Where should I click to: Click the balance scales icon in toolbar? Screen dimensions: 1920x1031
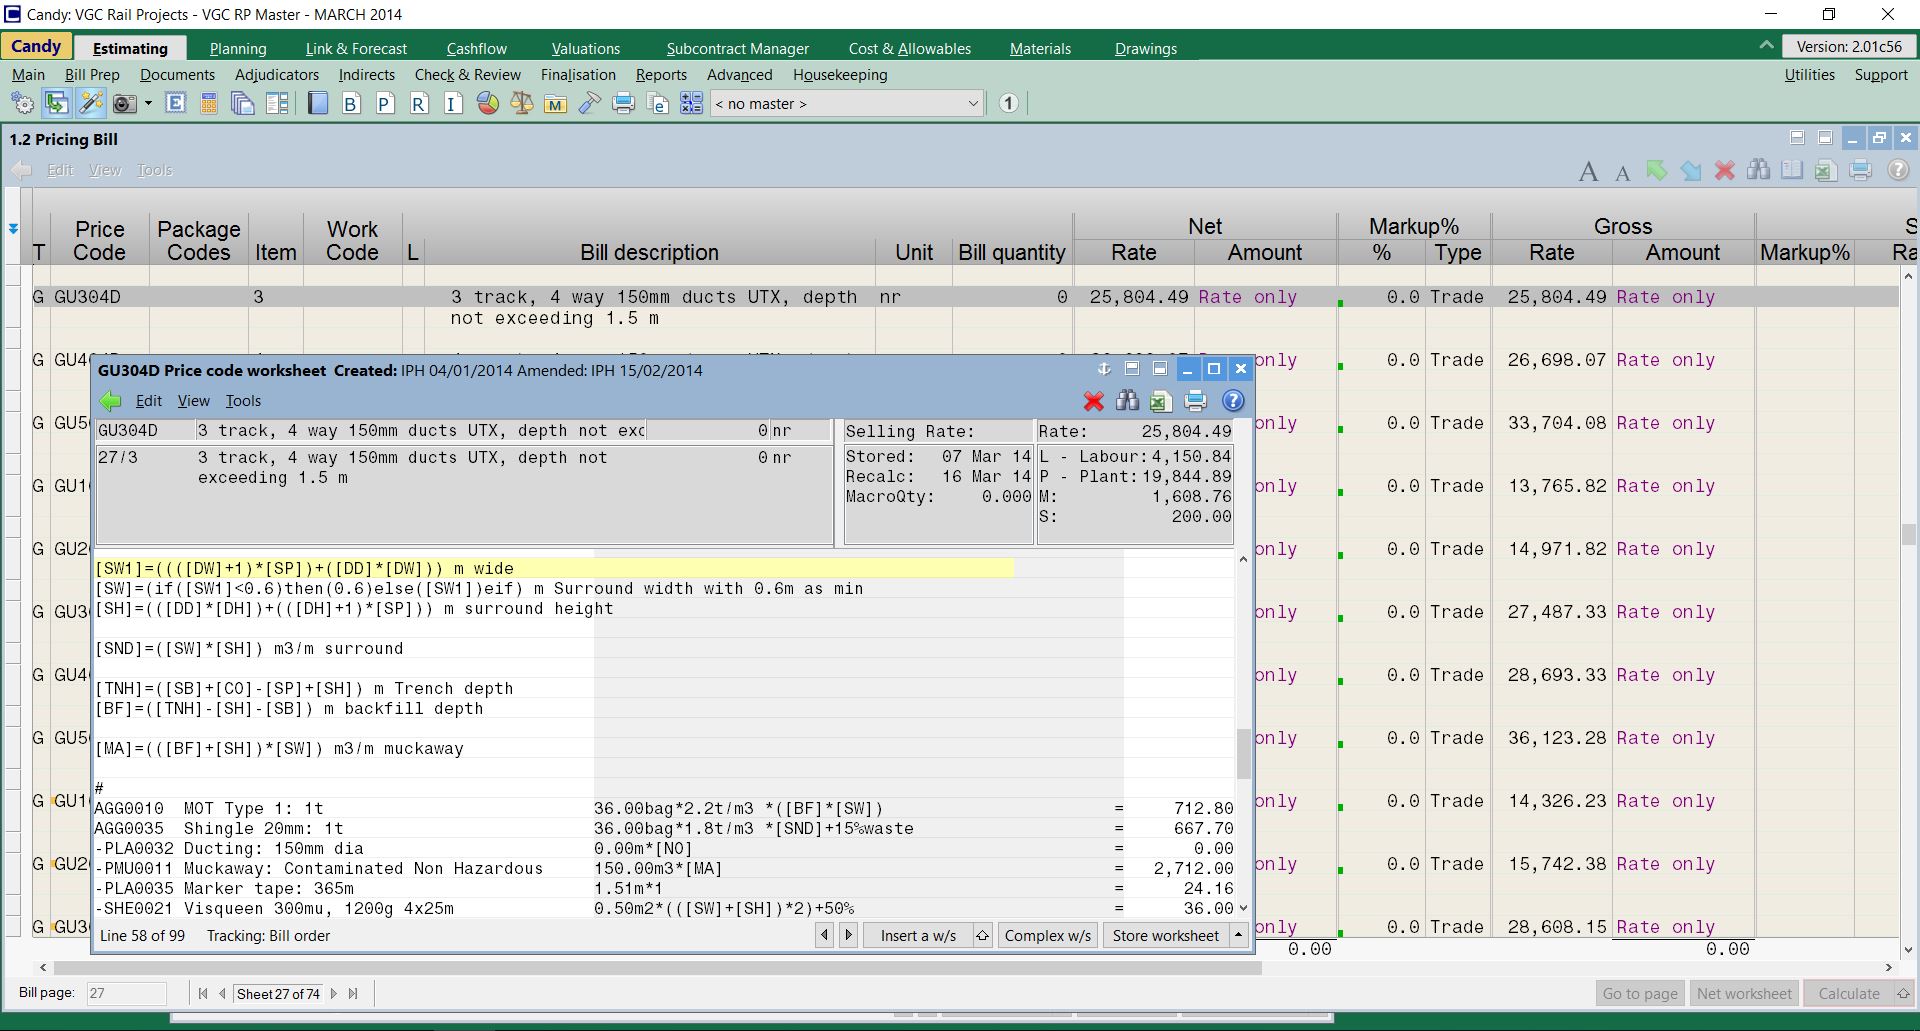point(521,104)
